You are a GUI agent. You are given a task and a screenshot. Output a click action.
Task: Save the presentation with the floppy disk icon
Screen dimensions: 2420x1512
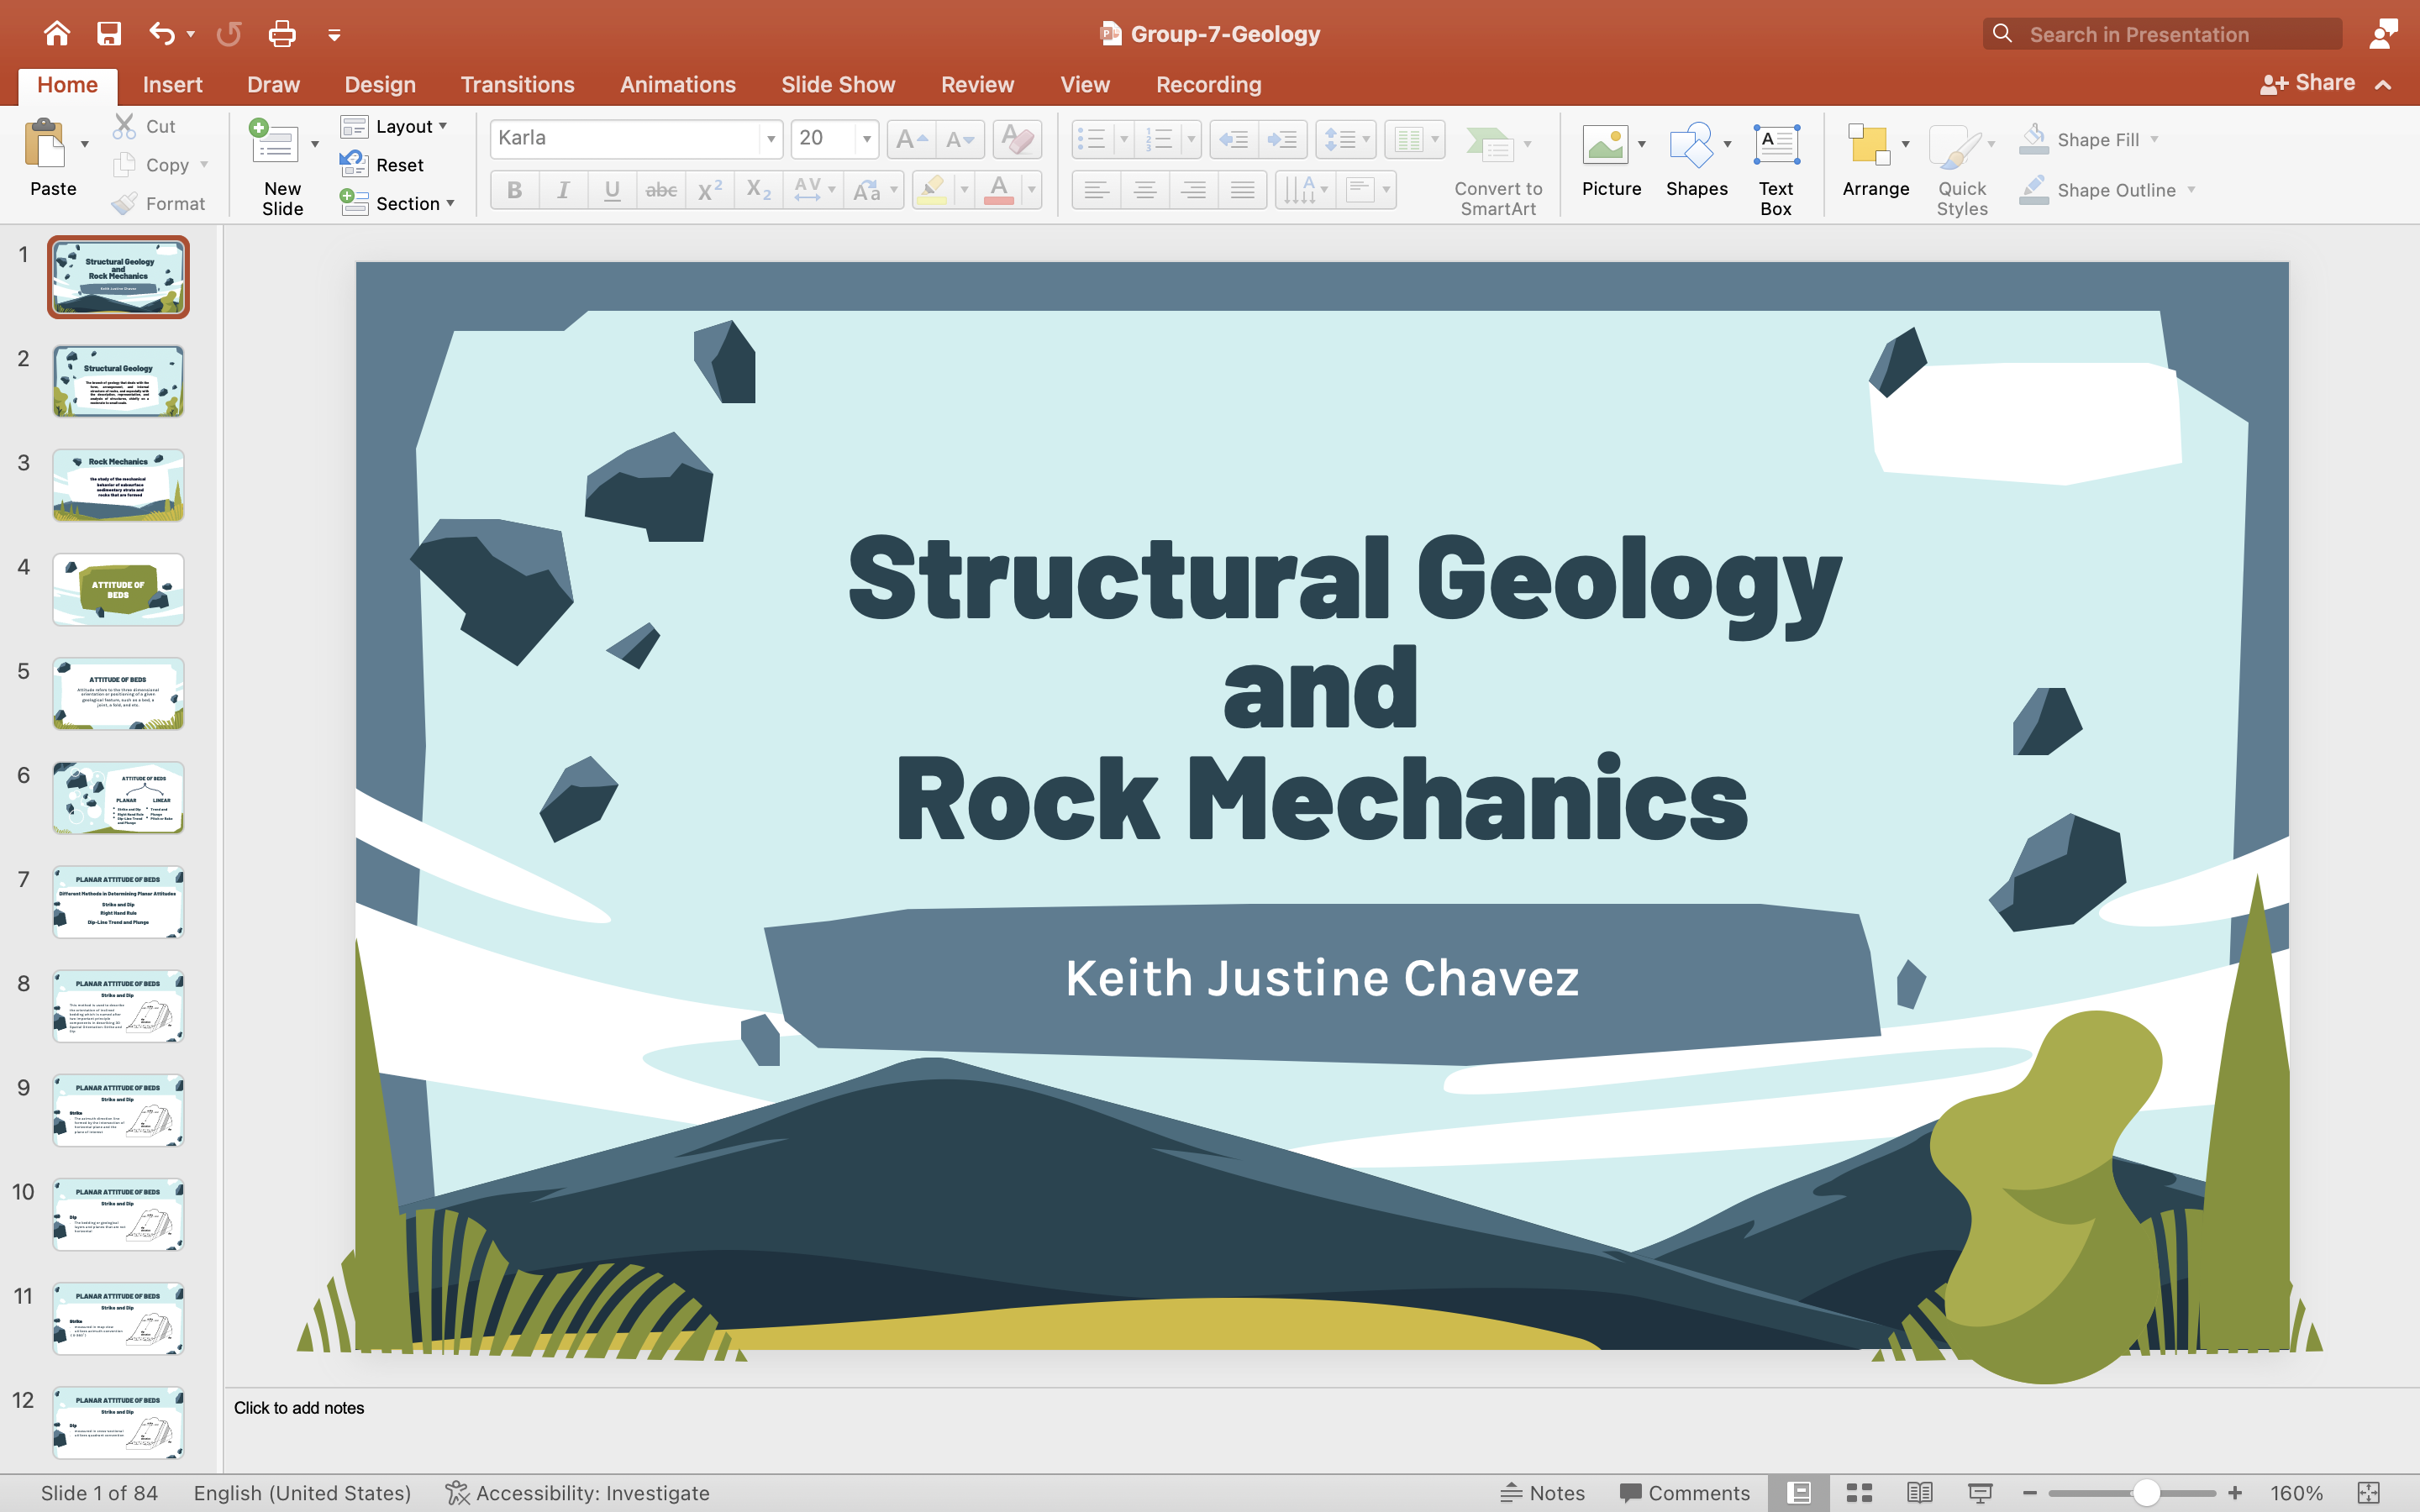point(109,34)
